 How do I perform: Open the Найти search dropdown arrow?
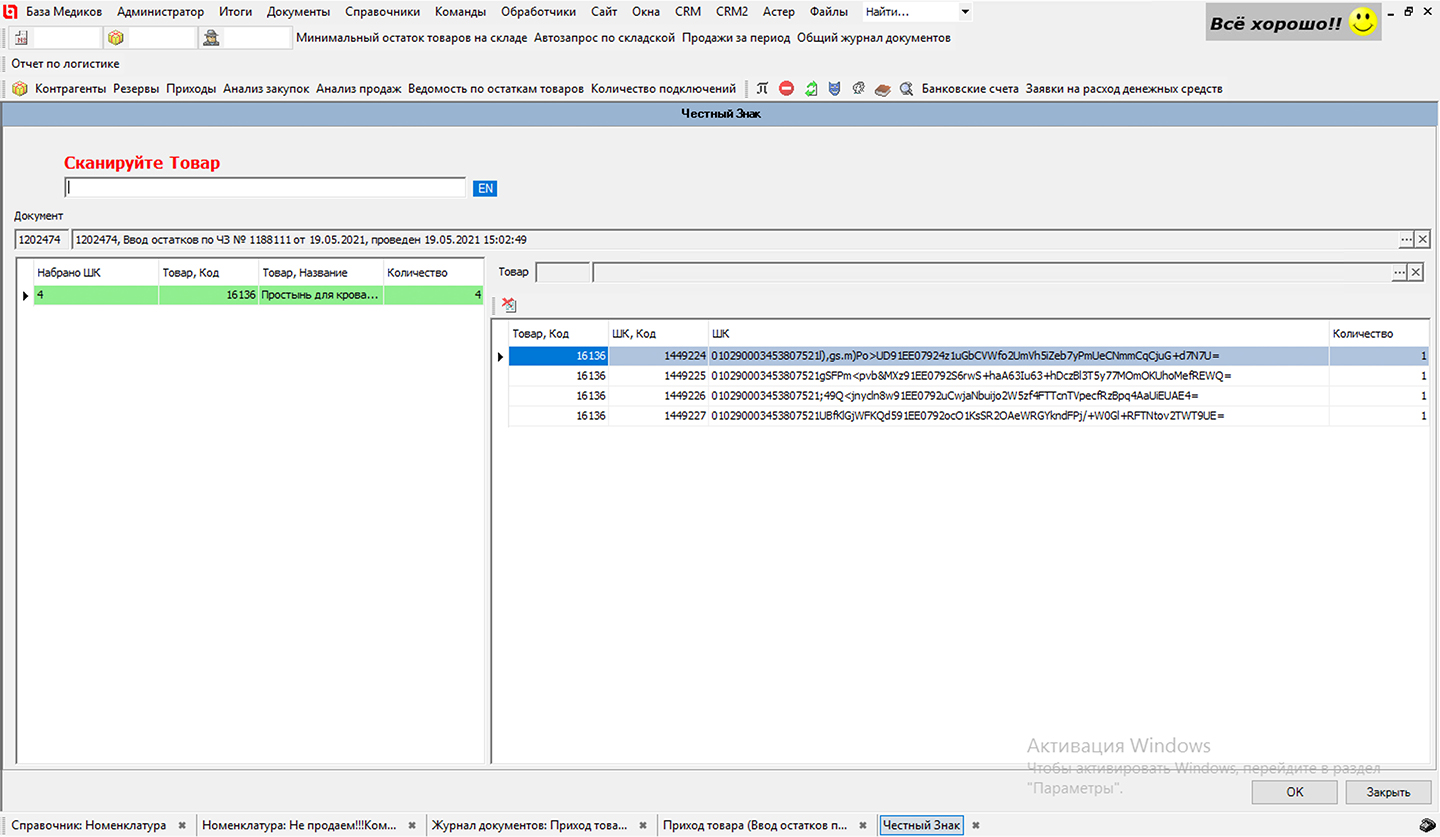tap(964, 12)
